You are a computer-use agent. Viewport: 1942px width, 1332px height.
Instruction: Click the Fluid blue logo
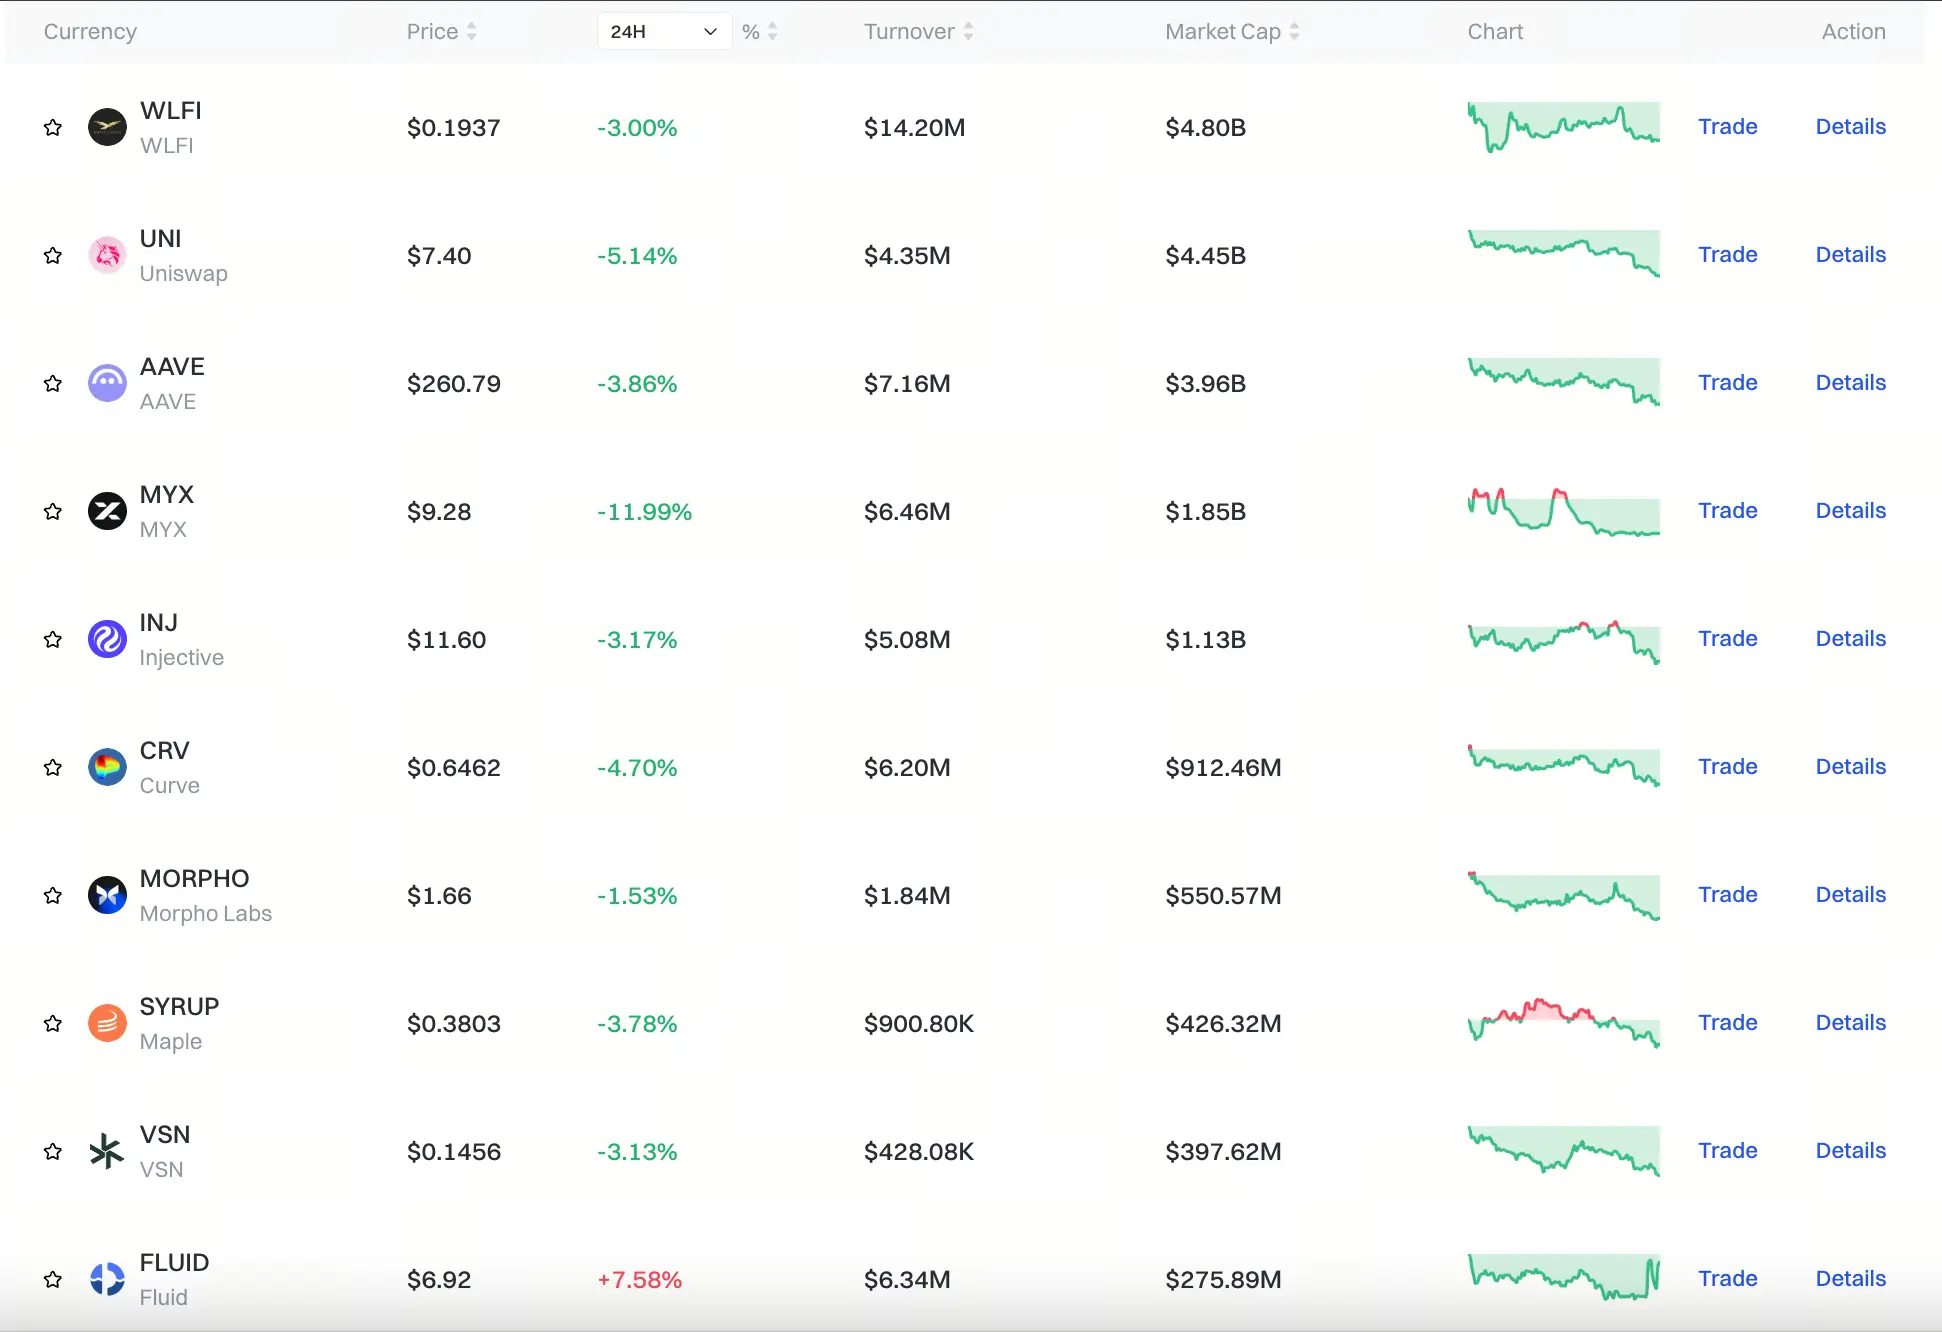tap(107, 1279)
